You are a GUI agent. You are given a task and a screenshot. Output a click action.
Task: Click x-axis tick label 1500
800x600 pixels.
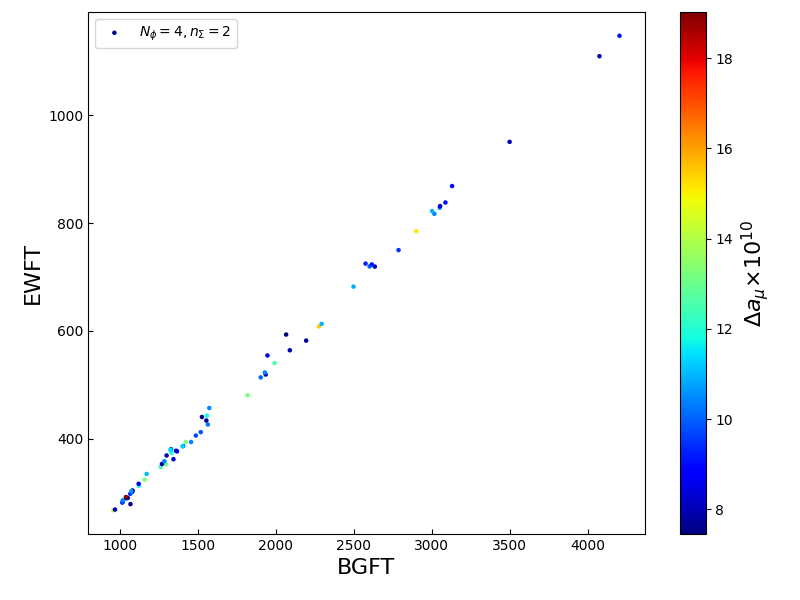(198, 546)
